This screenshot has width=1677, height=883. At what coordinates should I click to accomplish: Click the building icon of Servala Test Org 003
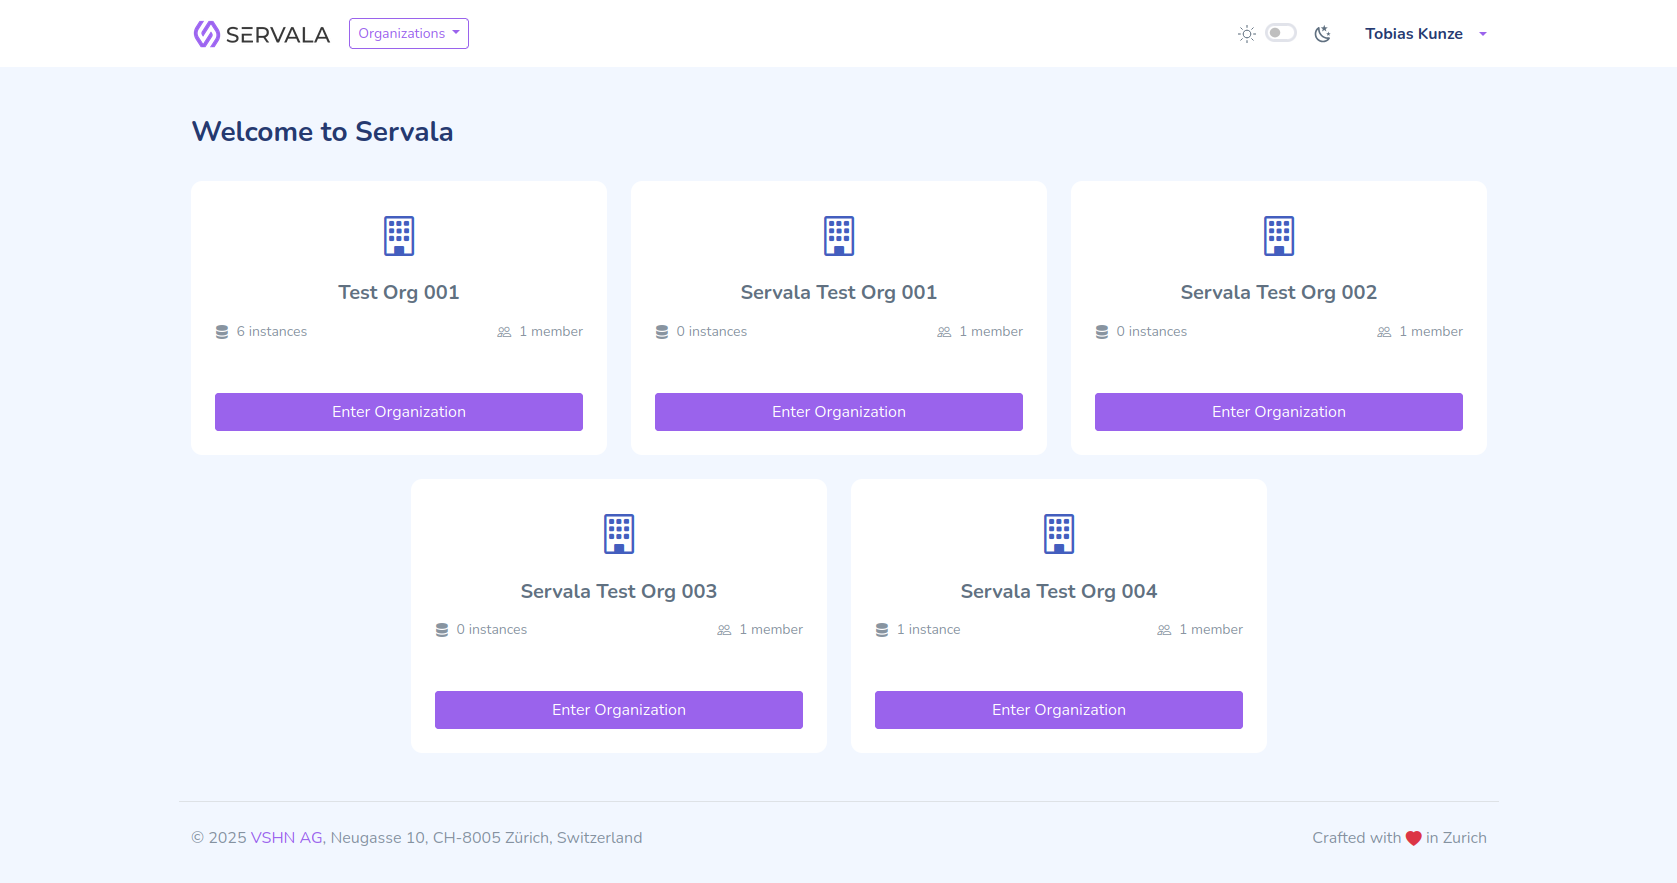pyautogui.click(x=619, y=534)
